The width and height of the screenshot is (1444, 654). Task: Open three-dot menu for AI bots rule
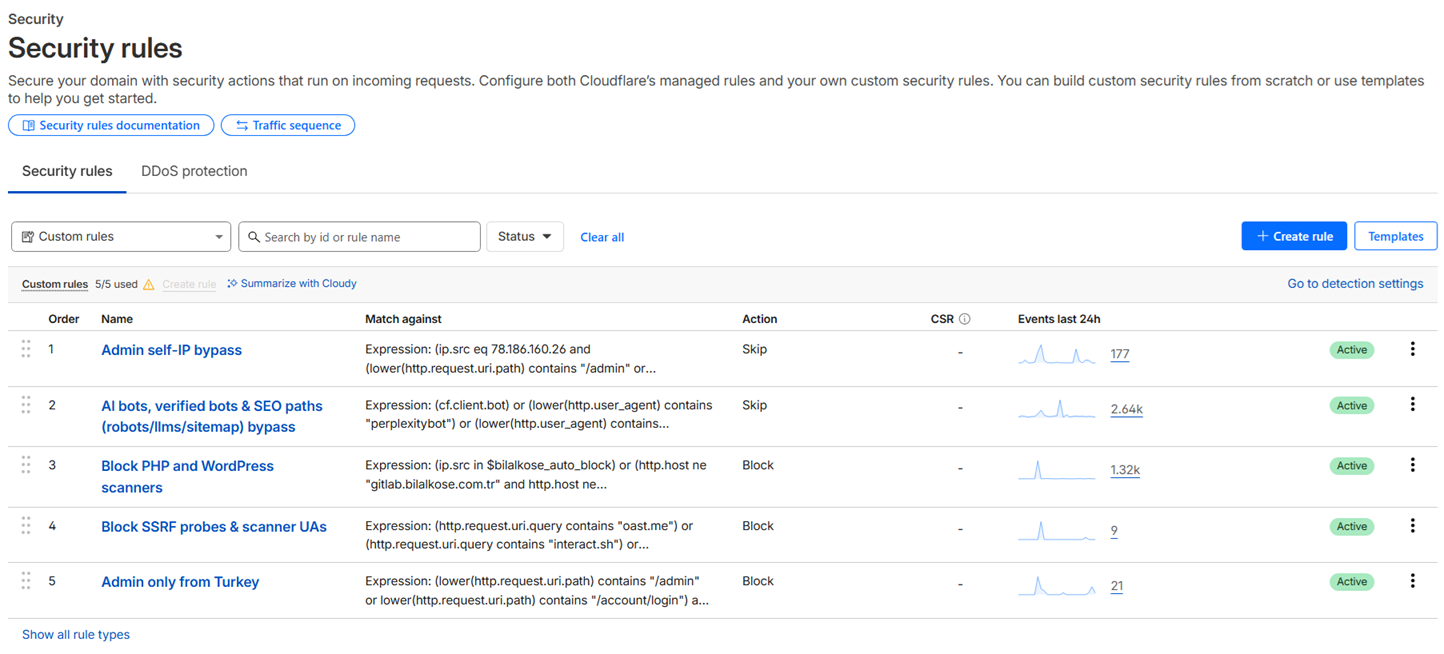(1412, 405)
